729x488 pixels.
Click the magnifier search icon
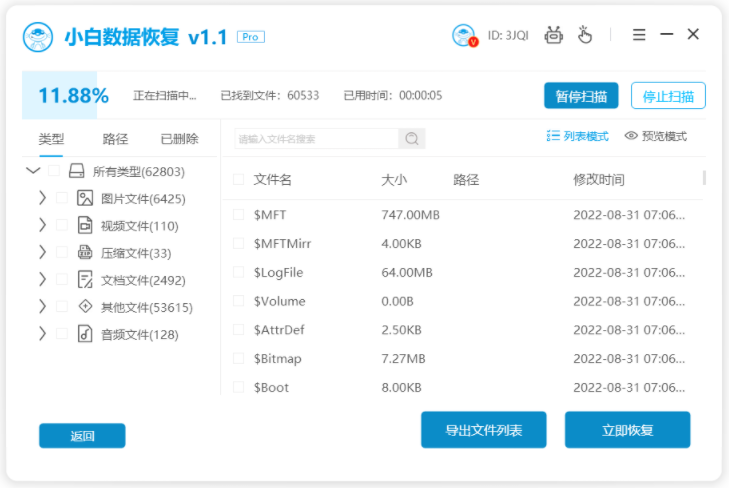coord(411,139)
